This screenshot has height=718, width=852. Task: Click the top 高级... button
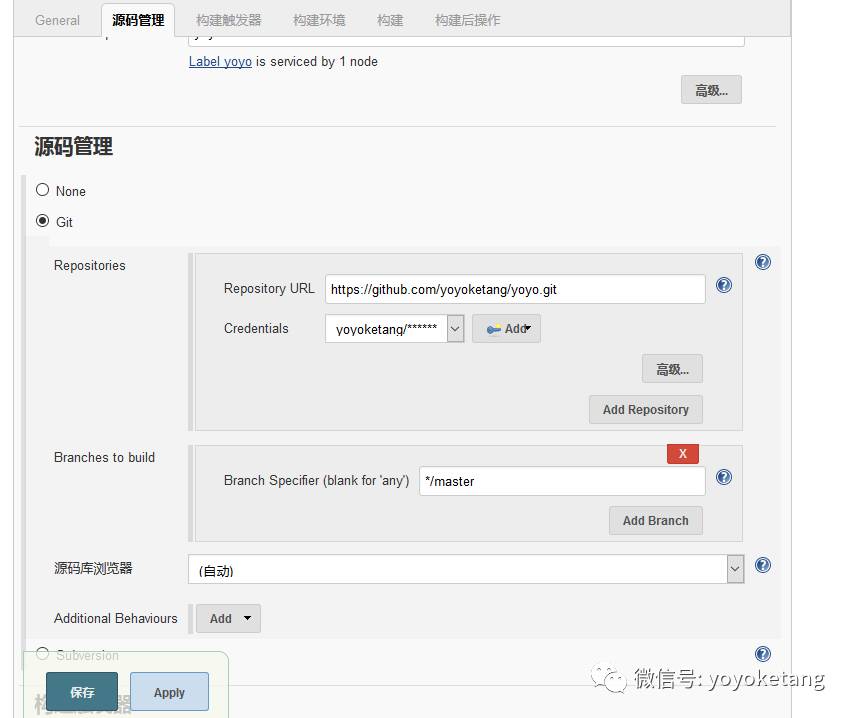click(711, 90)
